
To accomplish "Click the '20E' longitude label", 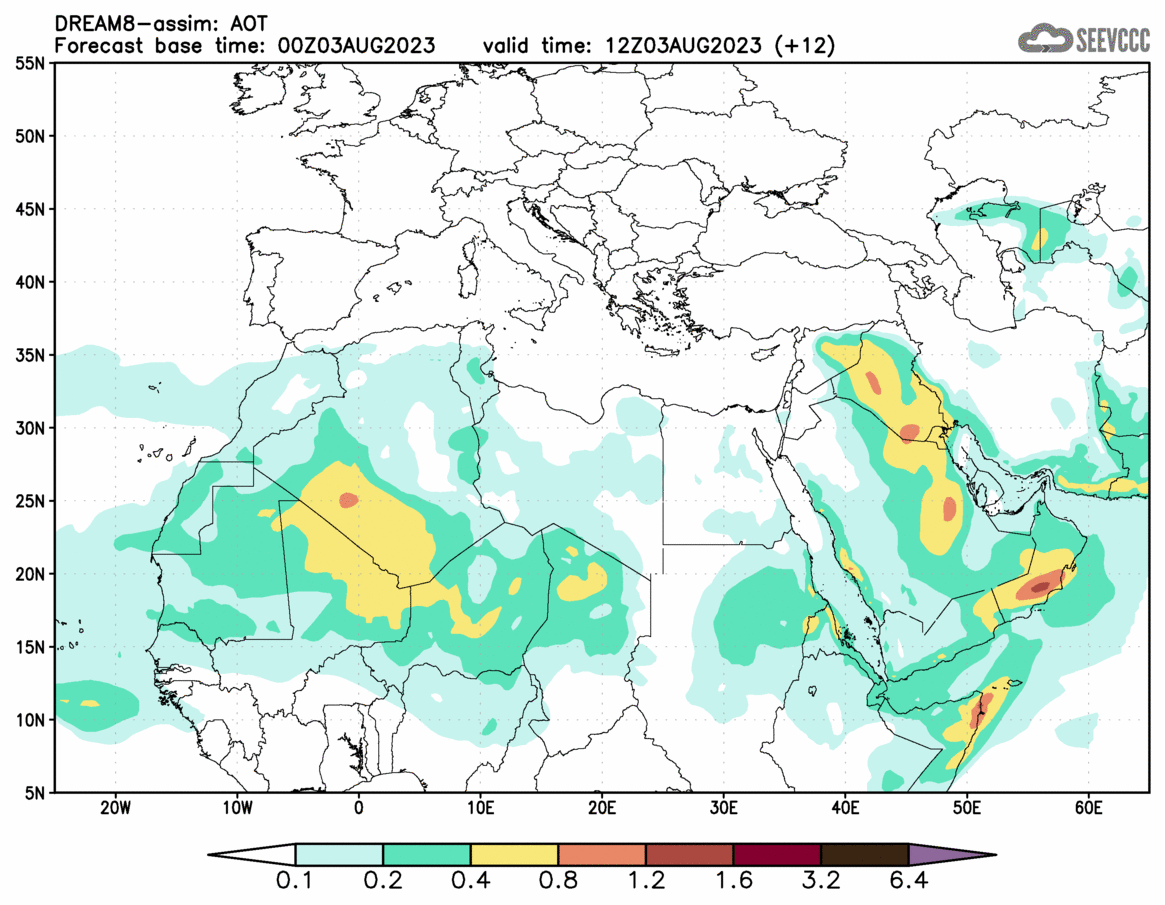I will (602, 808).
